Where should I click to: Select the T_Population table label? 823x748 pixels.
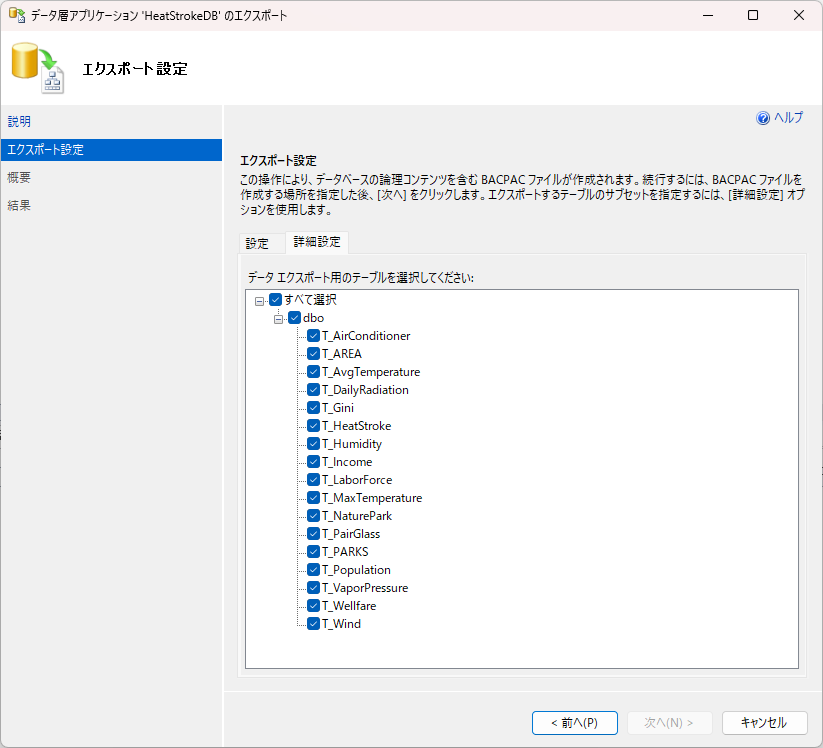coord(356,570)
